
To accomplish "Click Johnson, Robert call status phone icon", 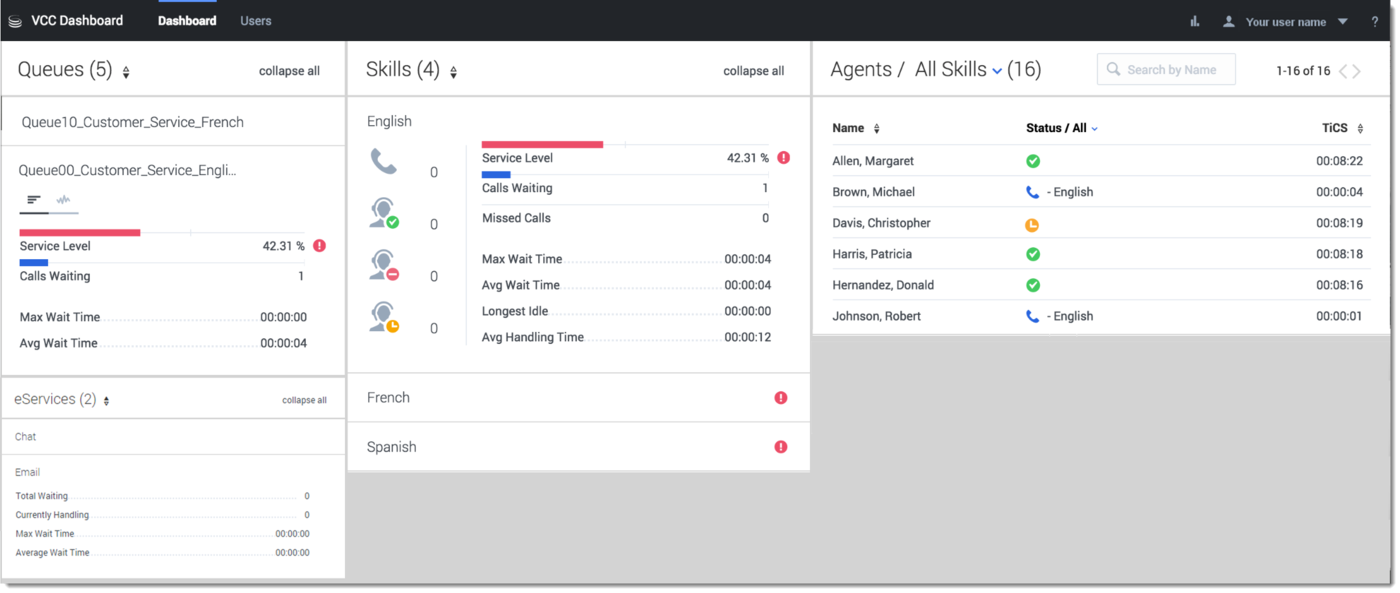I will point(1033,316).
